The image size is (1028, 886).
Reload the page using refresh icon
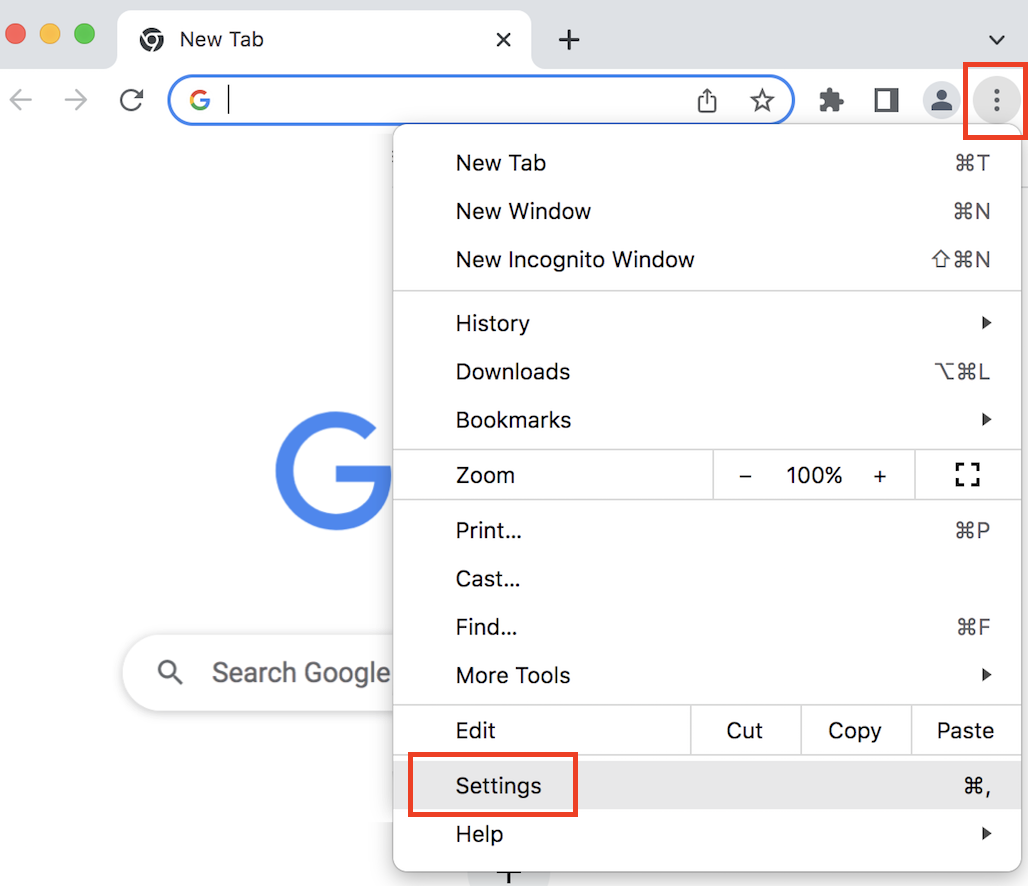[131, 100]
